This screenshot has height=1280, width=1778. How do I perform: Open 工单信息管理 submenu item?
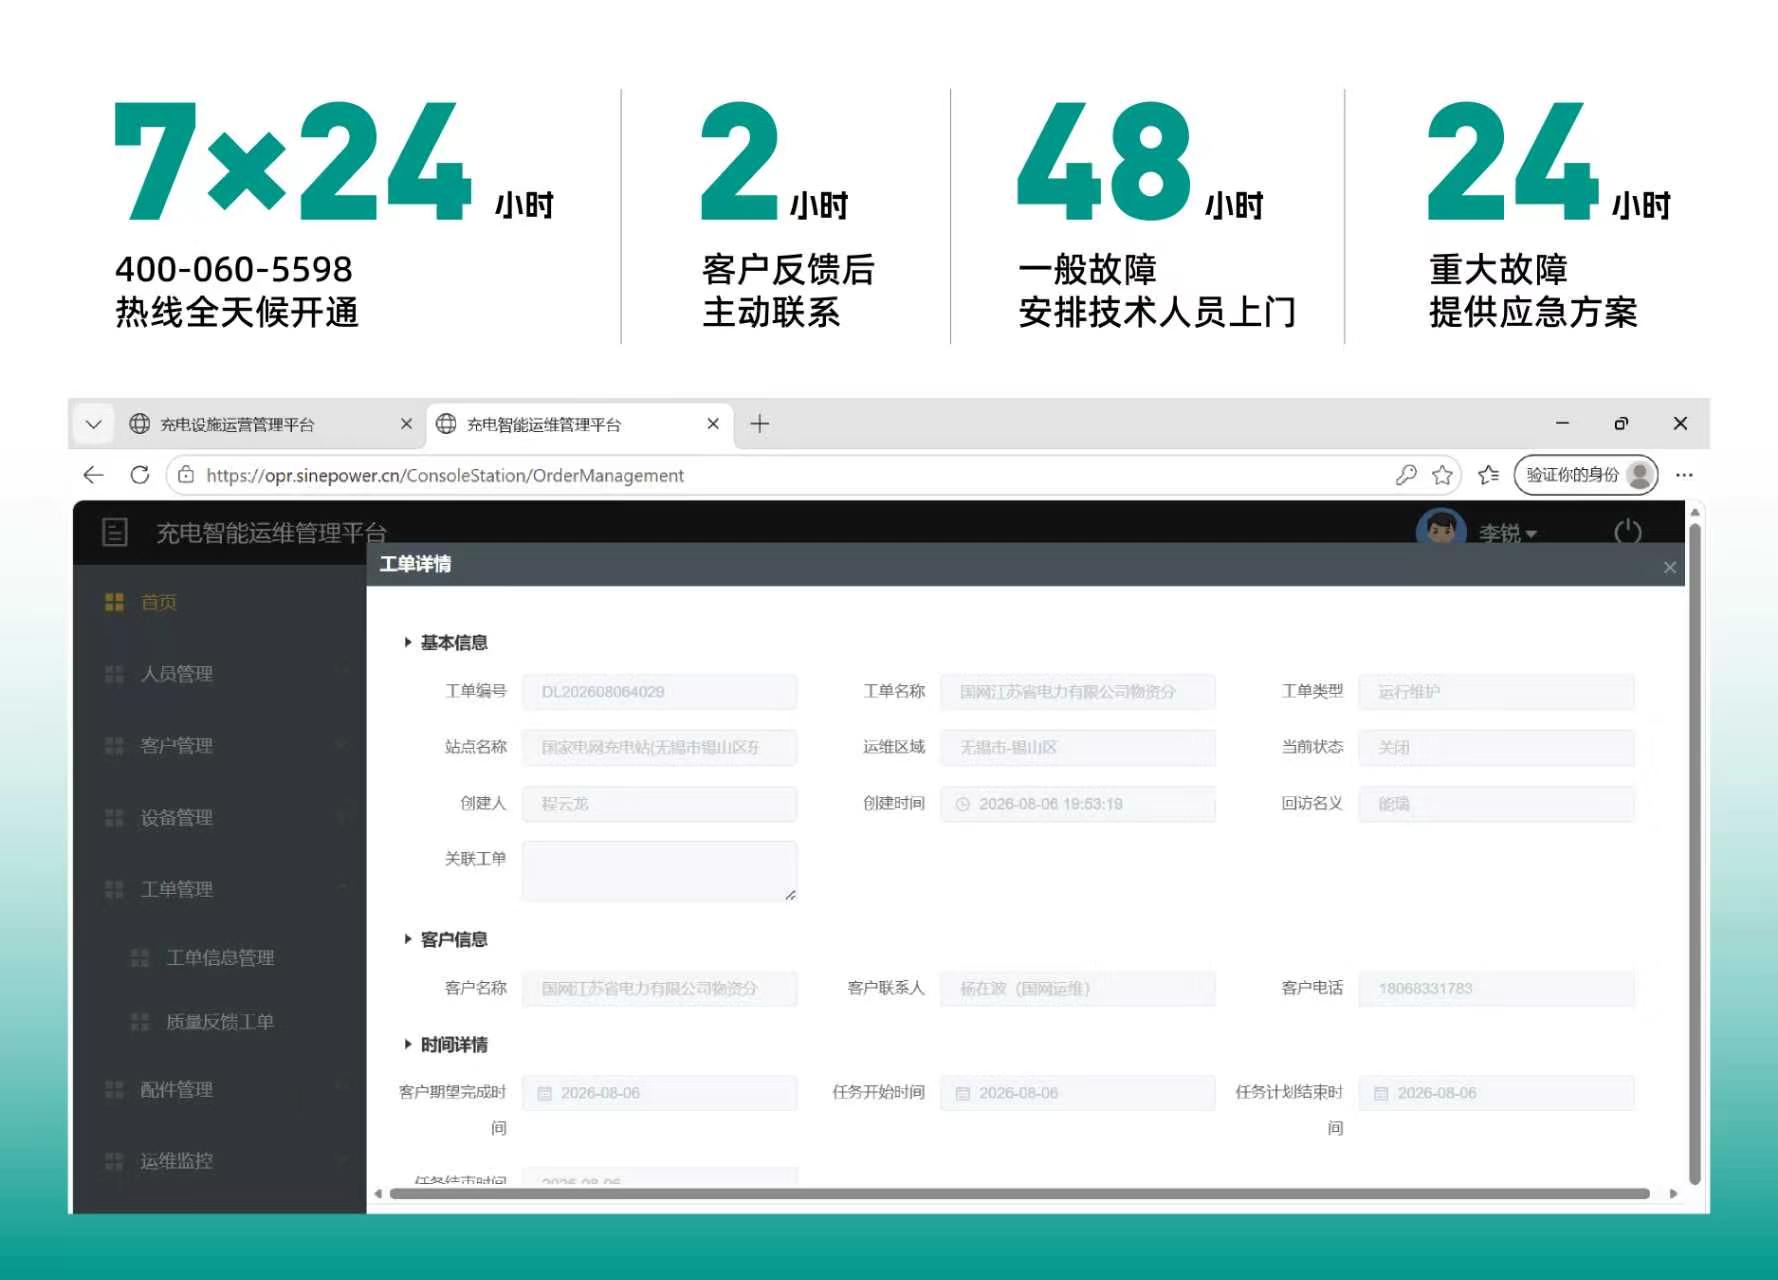tap(220, 958)
